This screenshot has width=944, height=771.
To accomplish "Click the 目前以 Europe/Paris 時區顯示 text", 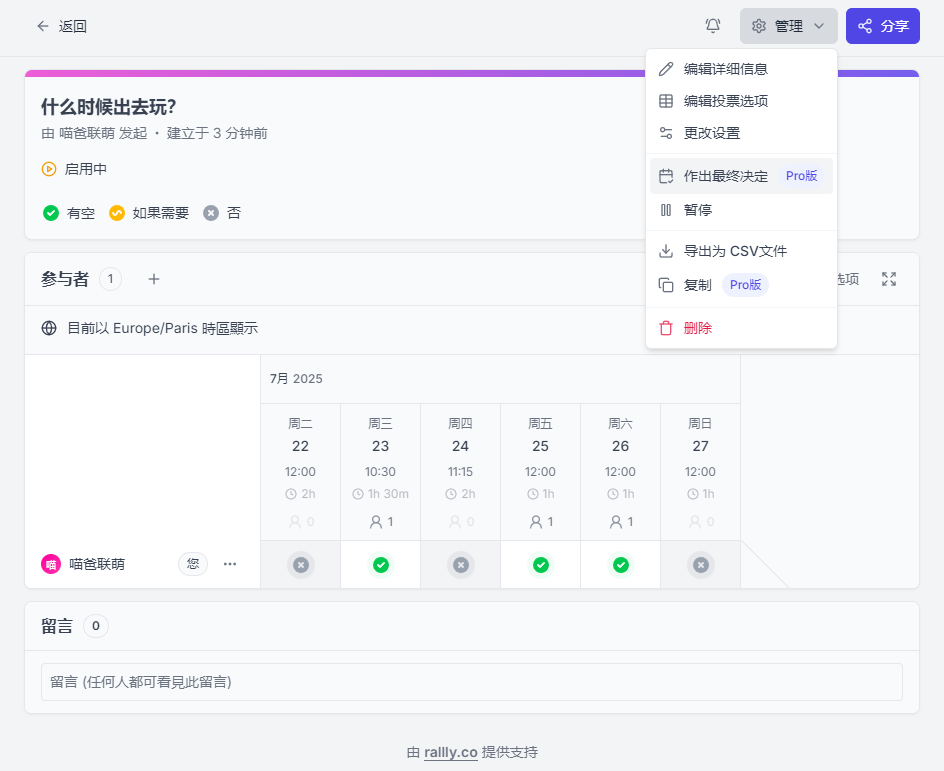I will coord(163,328).
